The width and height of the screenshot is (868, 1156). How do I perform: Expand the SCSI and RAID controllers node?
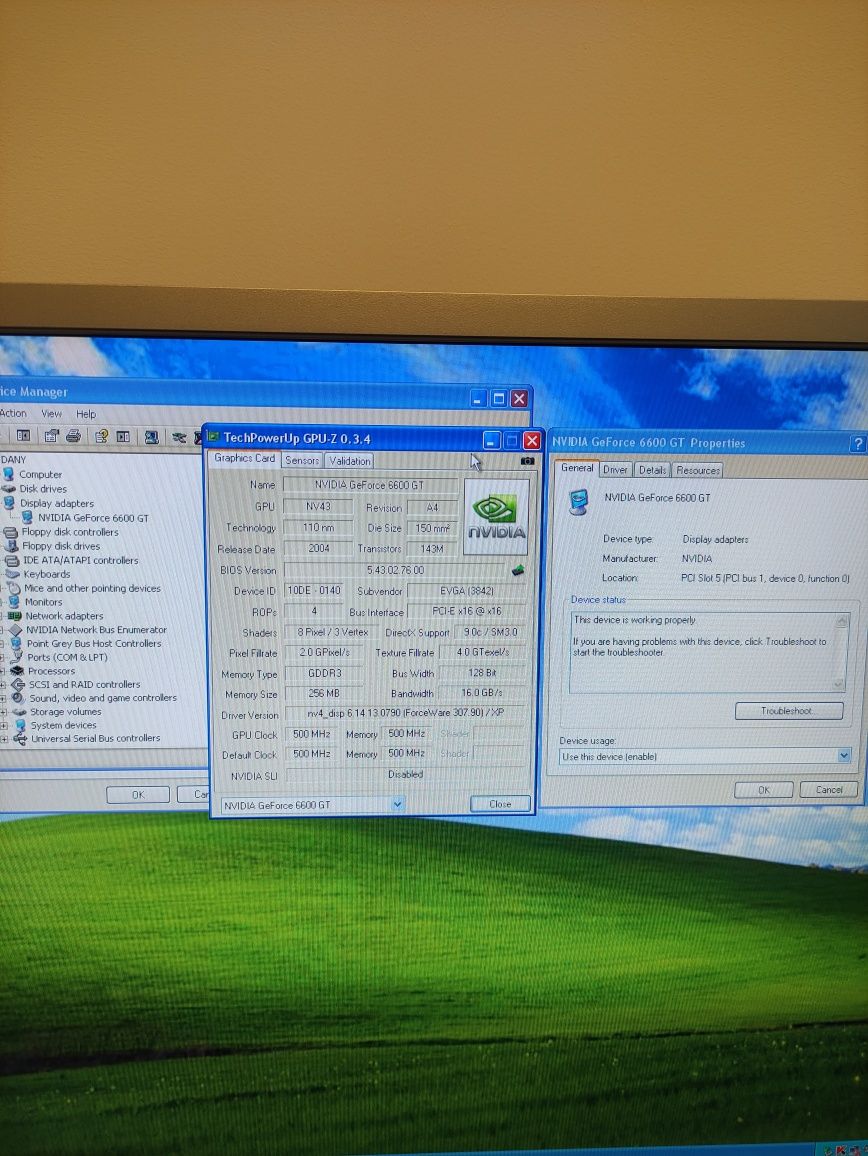(3, 685)
